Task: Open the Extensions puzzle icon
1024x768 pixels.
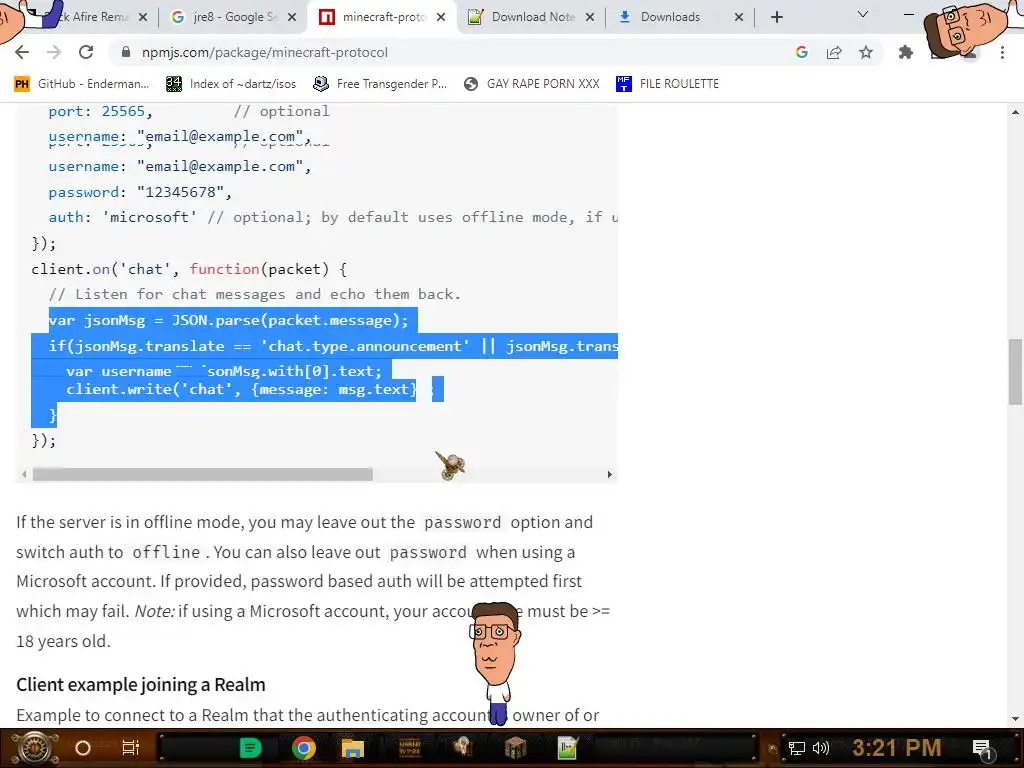Action: pos(905,52)
